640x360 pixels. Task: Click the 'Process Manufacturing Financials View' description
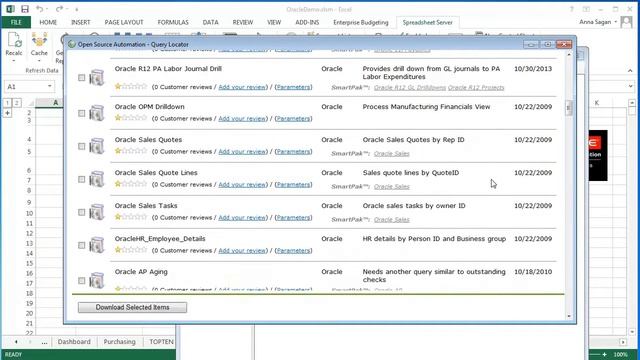pos(427,107)
